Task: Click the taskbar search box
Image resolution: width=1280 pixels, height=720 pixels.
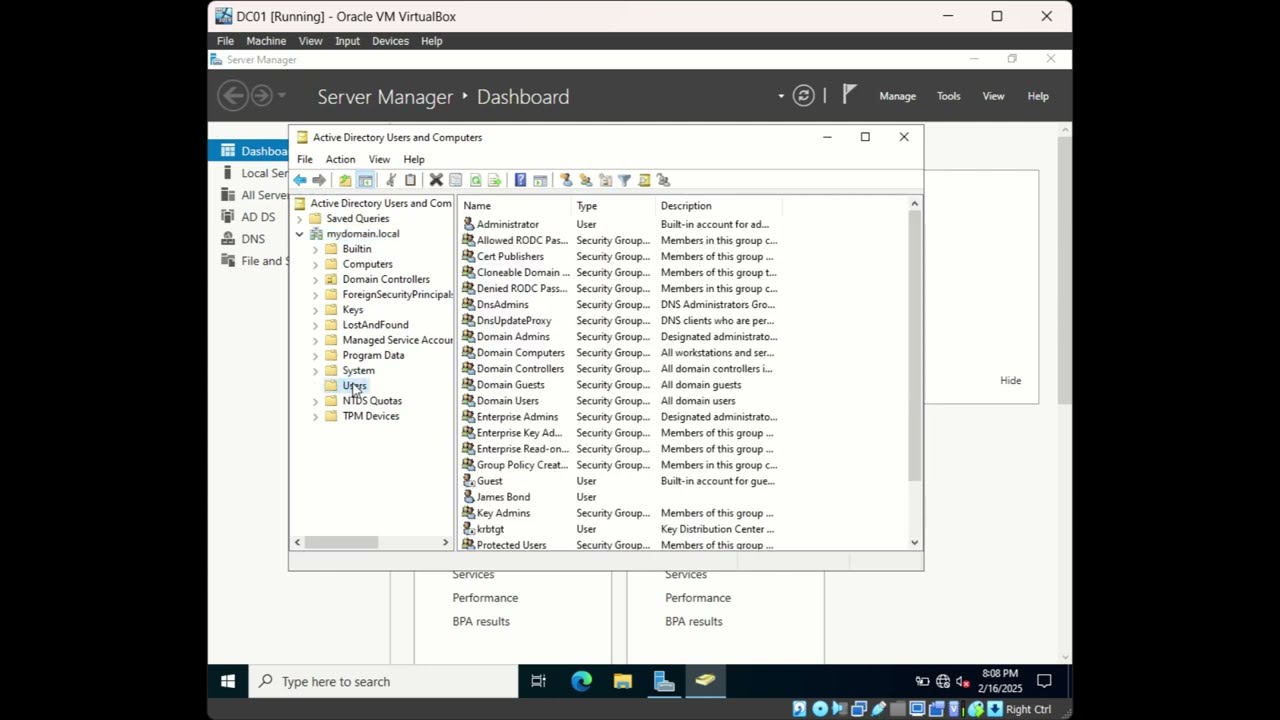Action: (x=383, y=682)
